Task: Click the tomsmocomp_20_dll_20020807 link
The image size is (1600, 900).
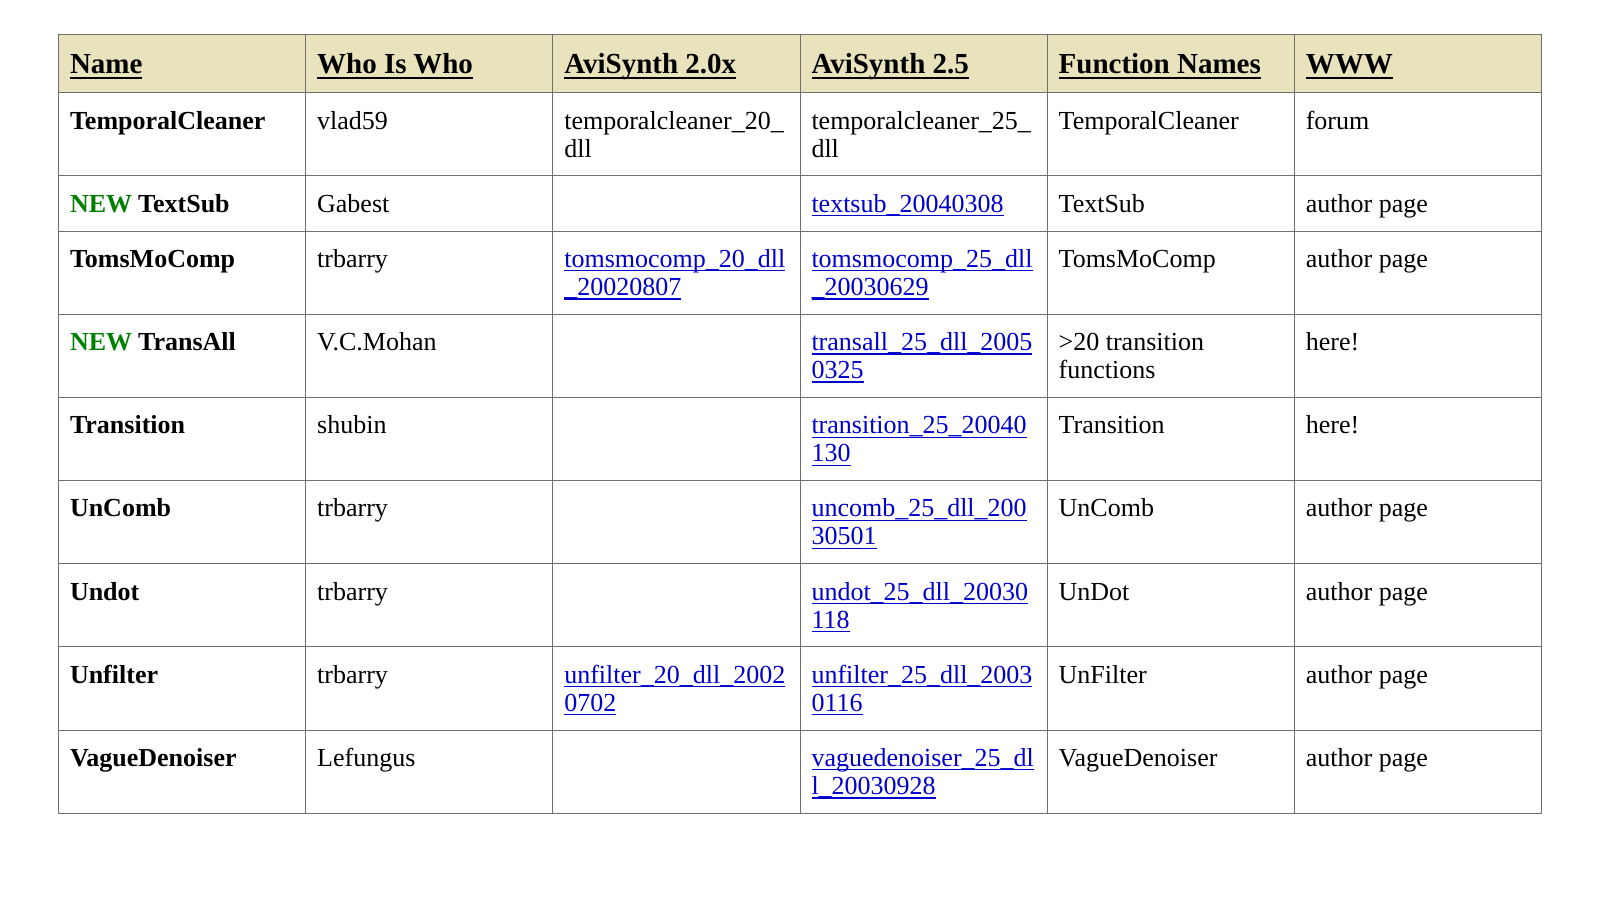Action: tap(674, 273)
